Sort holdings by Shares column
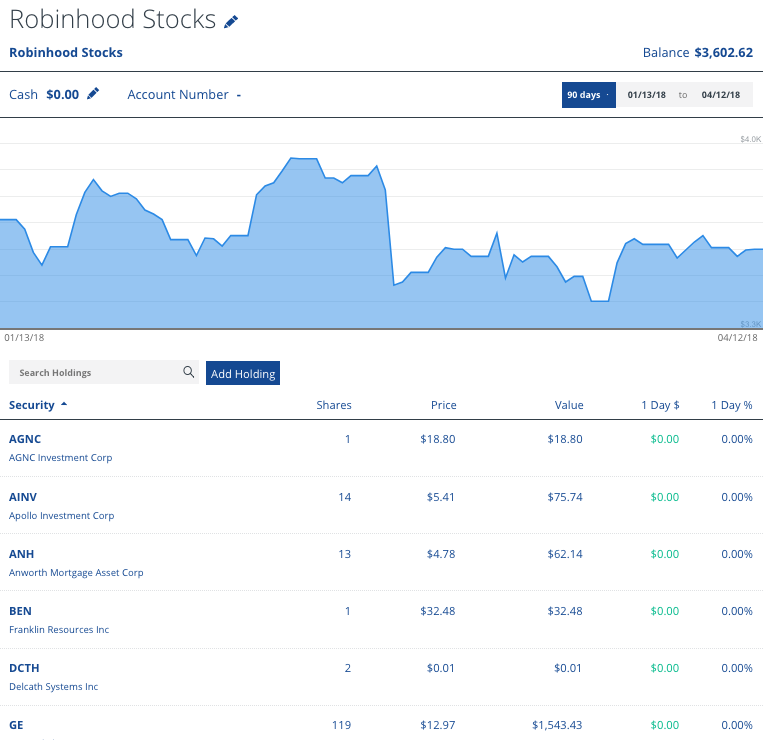The image size is (779, 740). coord(334,405)
